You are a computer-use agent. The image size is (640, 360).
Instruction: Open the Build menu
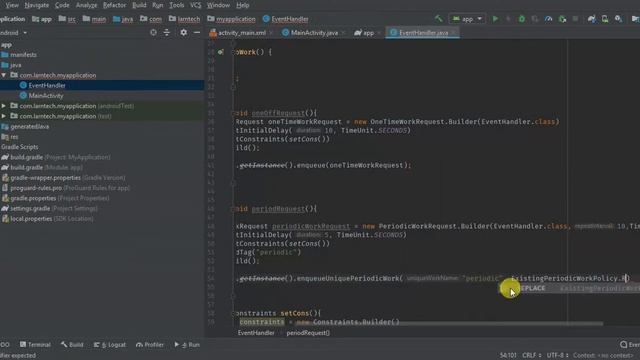click(x=139, y=5)
